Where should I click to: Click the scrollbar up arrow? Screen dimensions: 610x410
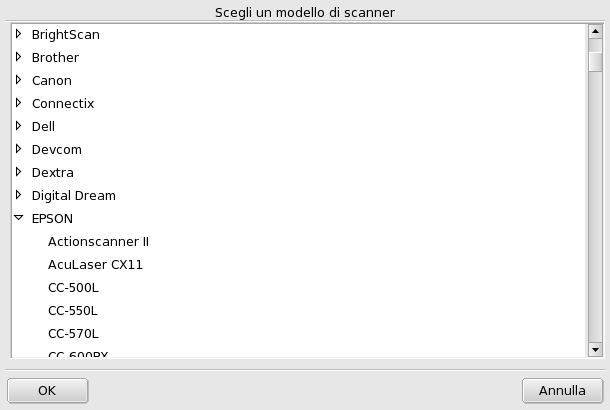click(x=595, y=31)
